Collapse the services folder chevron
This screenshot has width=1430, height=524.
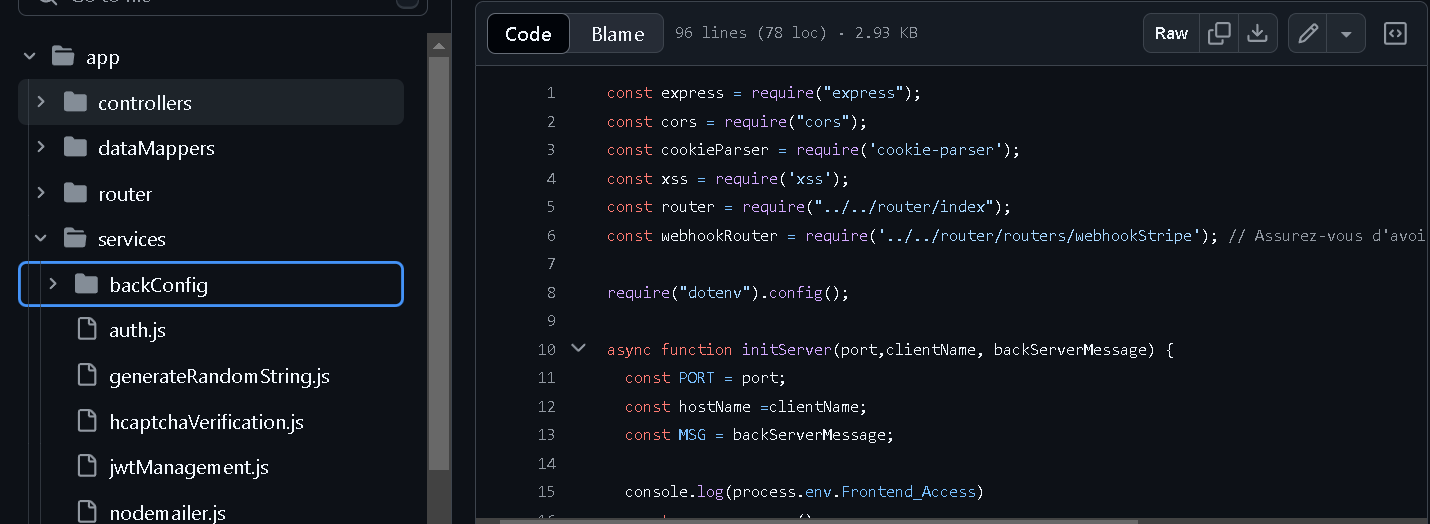coord(41,238)
